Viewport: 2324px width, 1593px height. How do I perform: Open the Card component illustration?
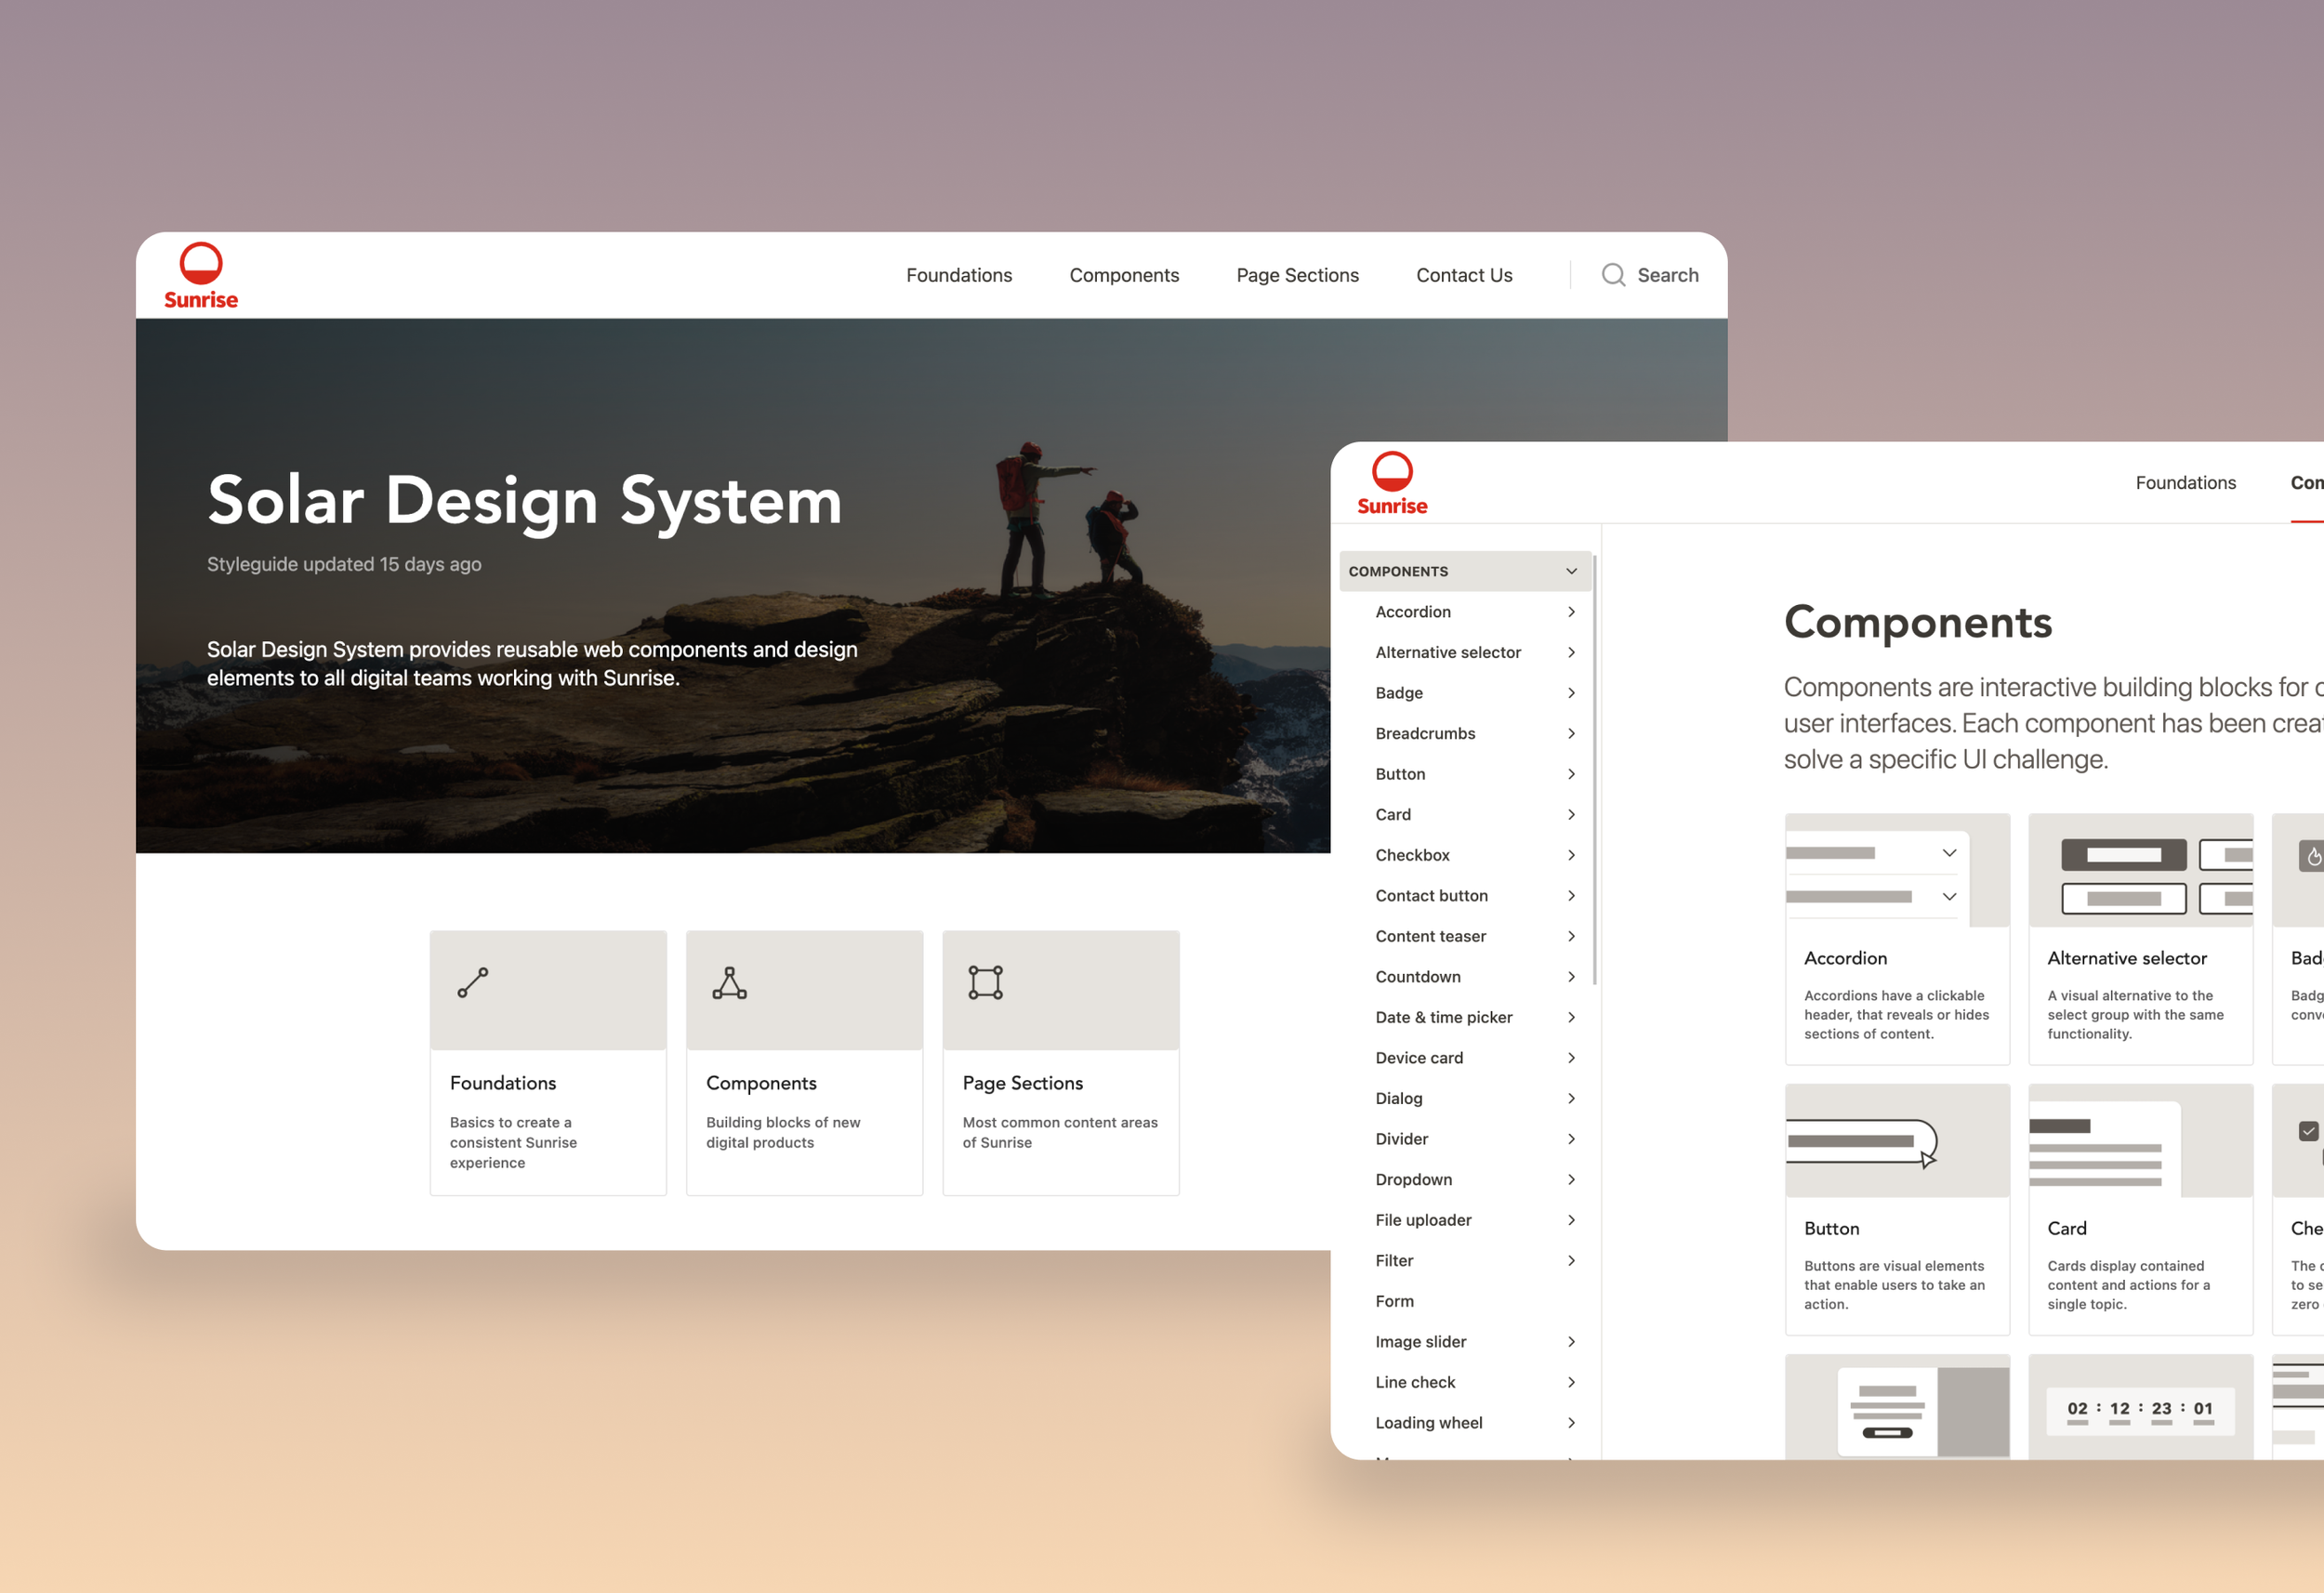[x=2140, y=1141]
